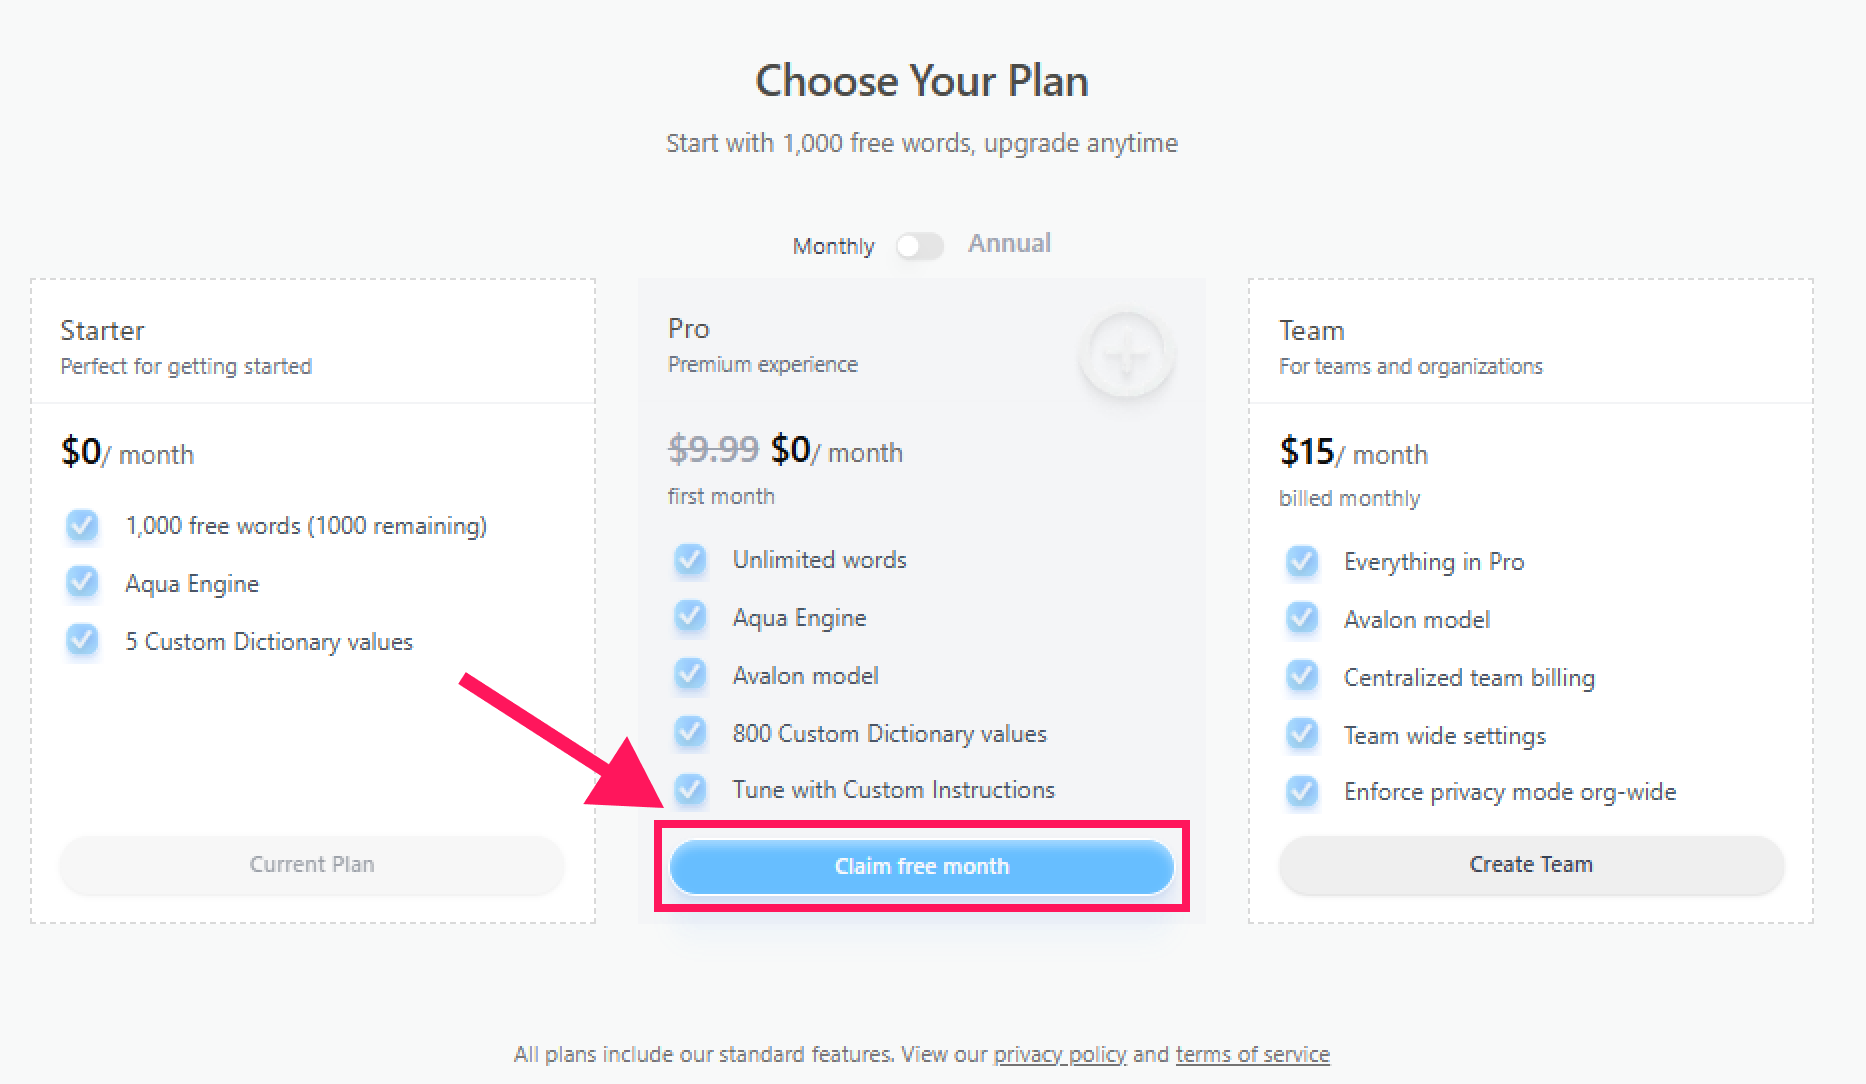1866x1084 pixels.
Task: Select the Annual billing label
Action: [1009, 244]
